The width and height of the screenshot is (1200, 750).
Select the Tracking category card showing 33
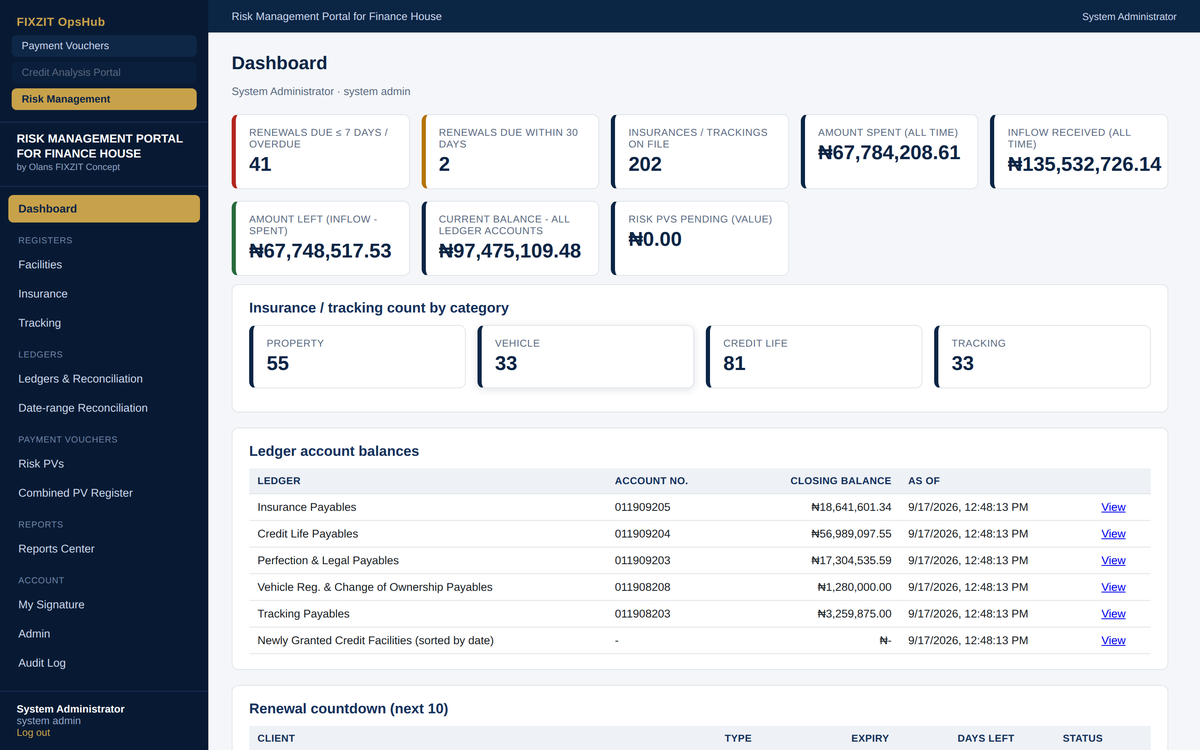point(1042,356)
